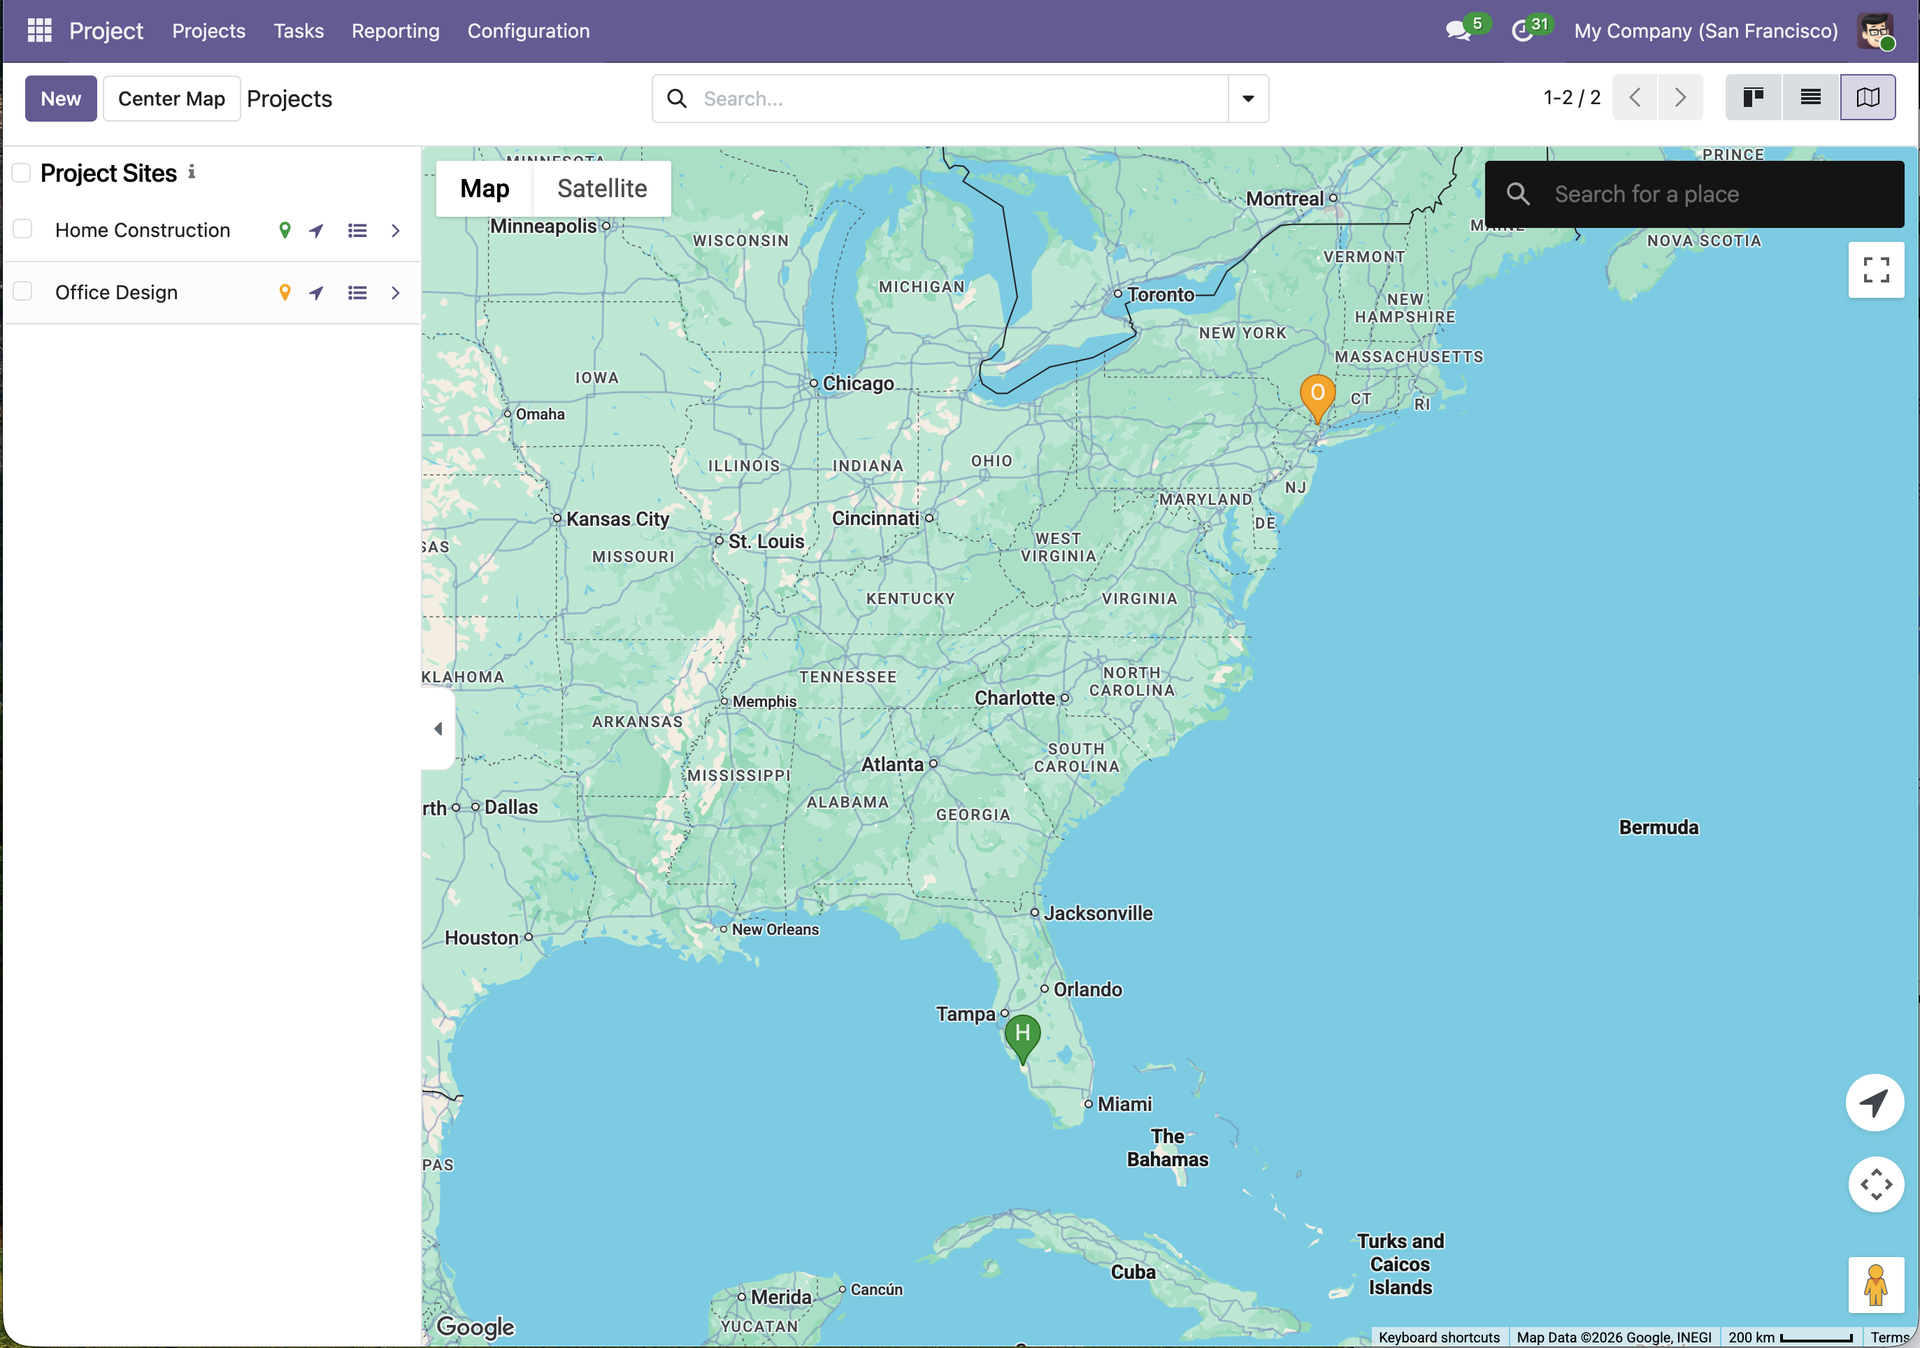
Task: Click the Home Construction project name
Action: [x=143, y=230]
